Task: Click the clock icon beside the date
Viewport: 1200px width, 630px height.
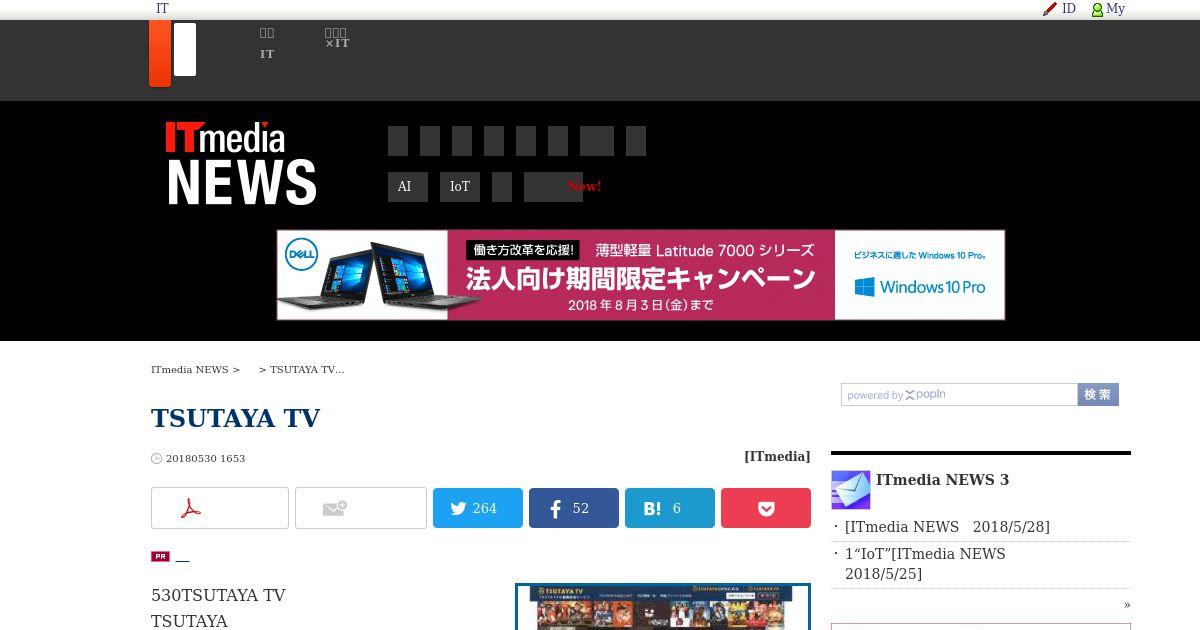Action: (x=156, y=459)
